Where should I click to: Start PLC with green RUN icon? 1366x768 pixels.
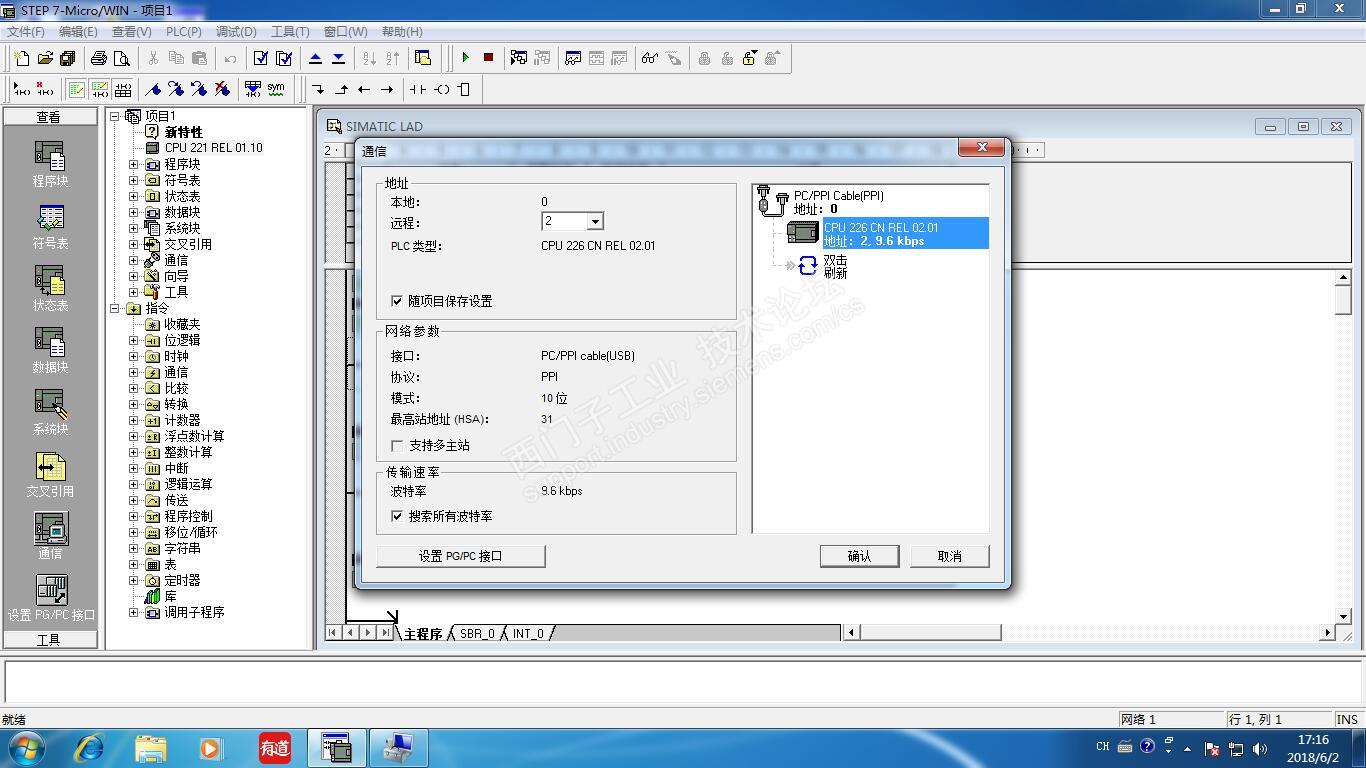[465, 58]
